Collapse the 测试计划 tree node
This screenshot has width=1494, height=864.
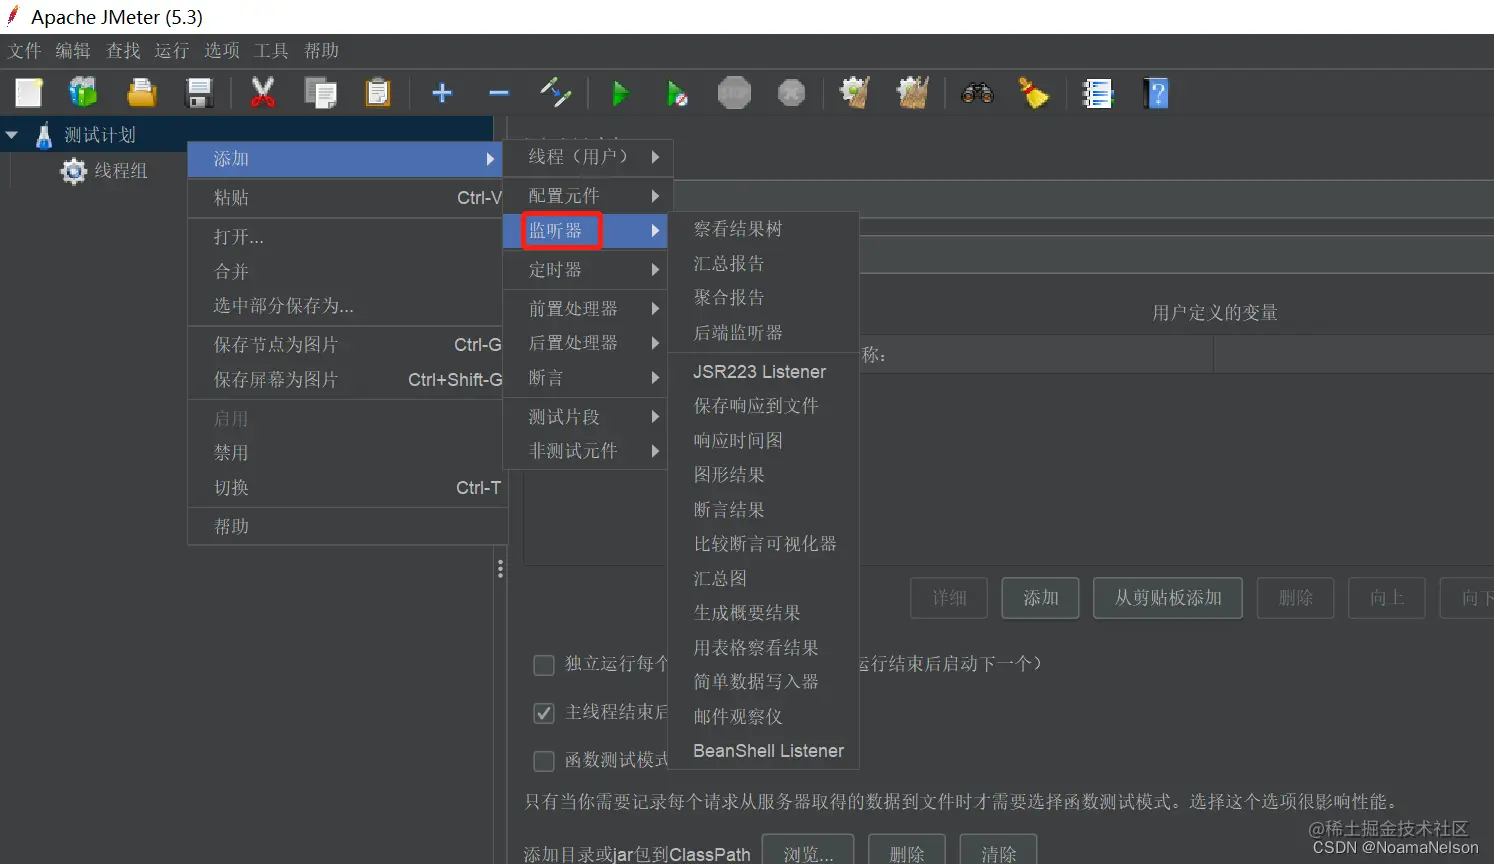click(x=12, y=134)
